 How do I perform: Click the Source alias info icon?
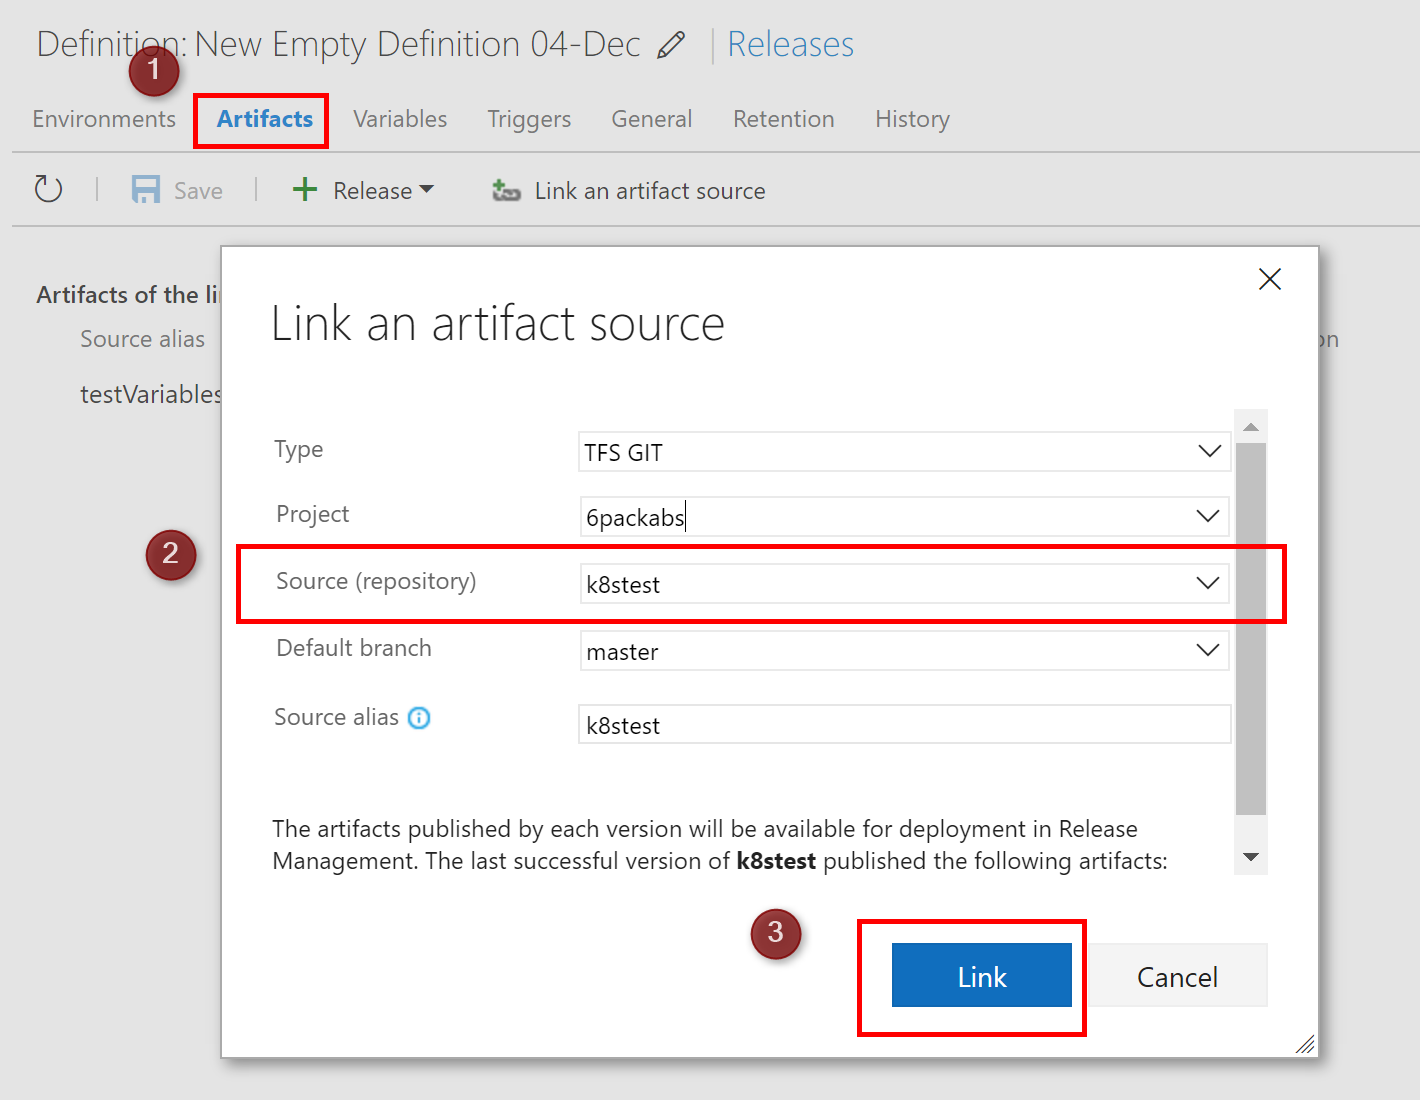click(x=419, y=718)
